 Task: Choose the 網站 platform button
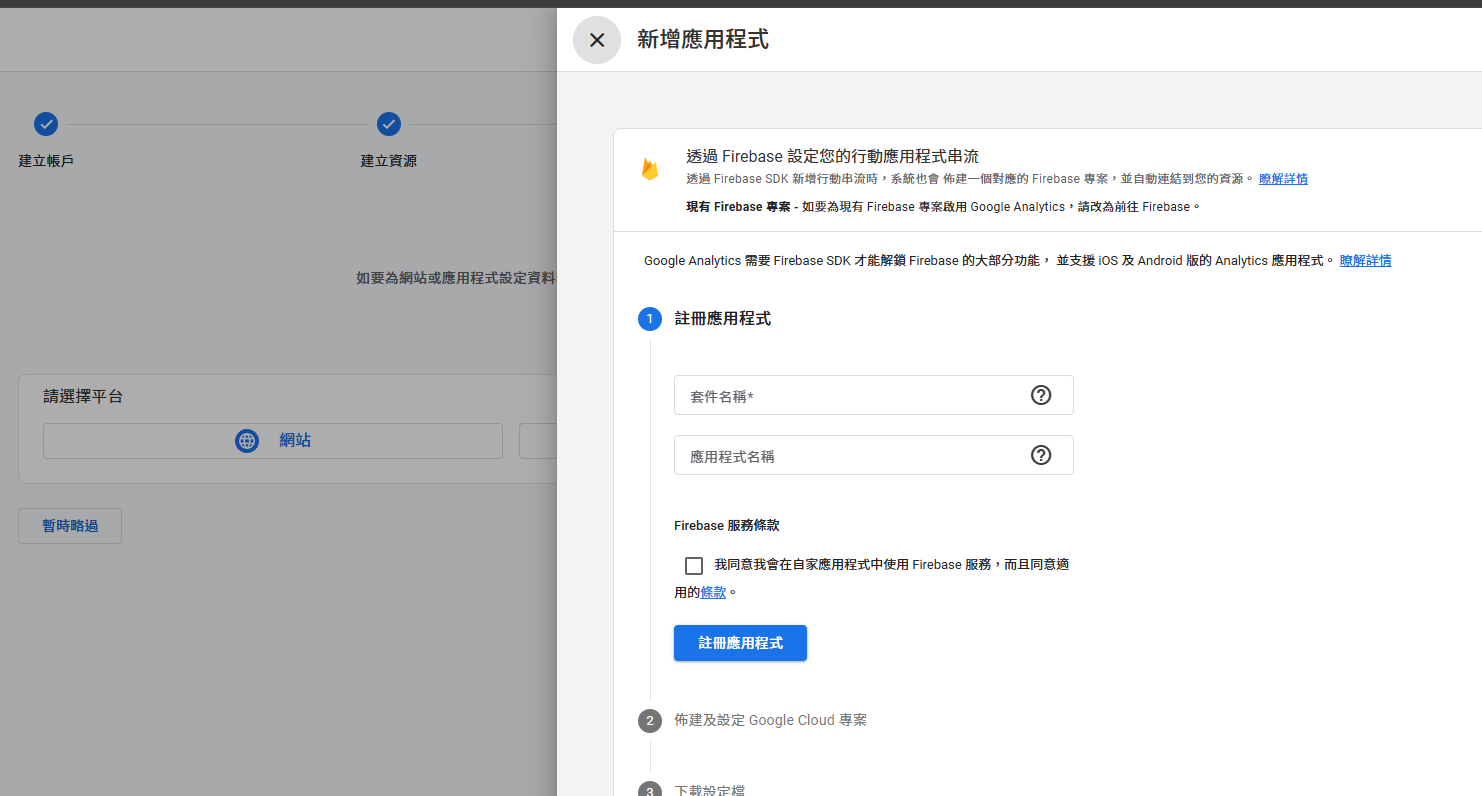273,440
